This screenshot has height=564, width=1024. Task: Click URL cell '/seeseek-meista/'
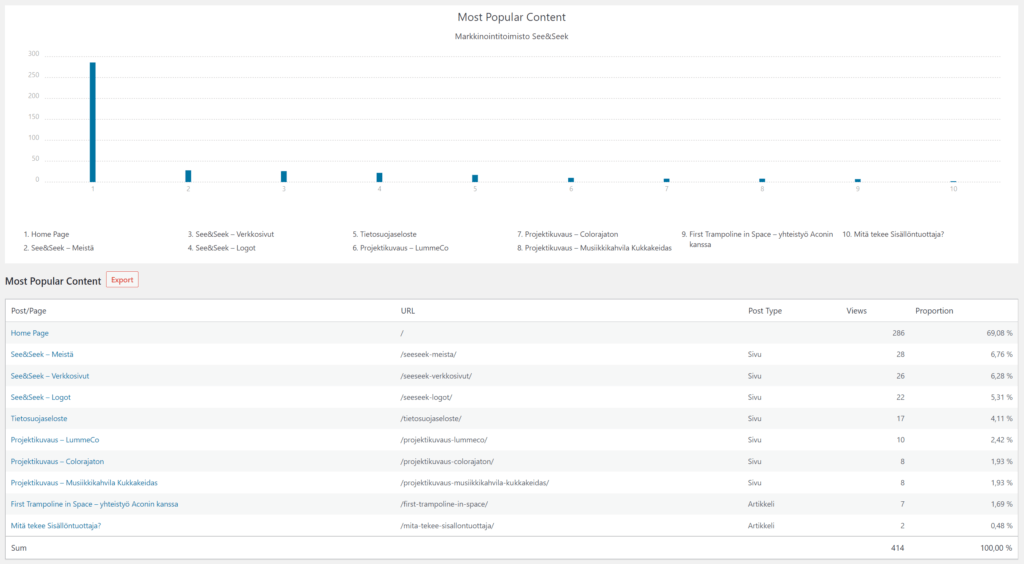pos(428,354)
